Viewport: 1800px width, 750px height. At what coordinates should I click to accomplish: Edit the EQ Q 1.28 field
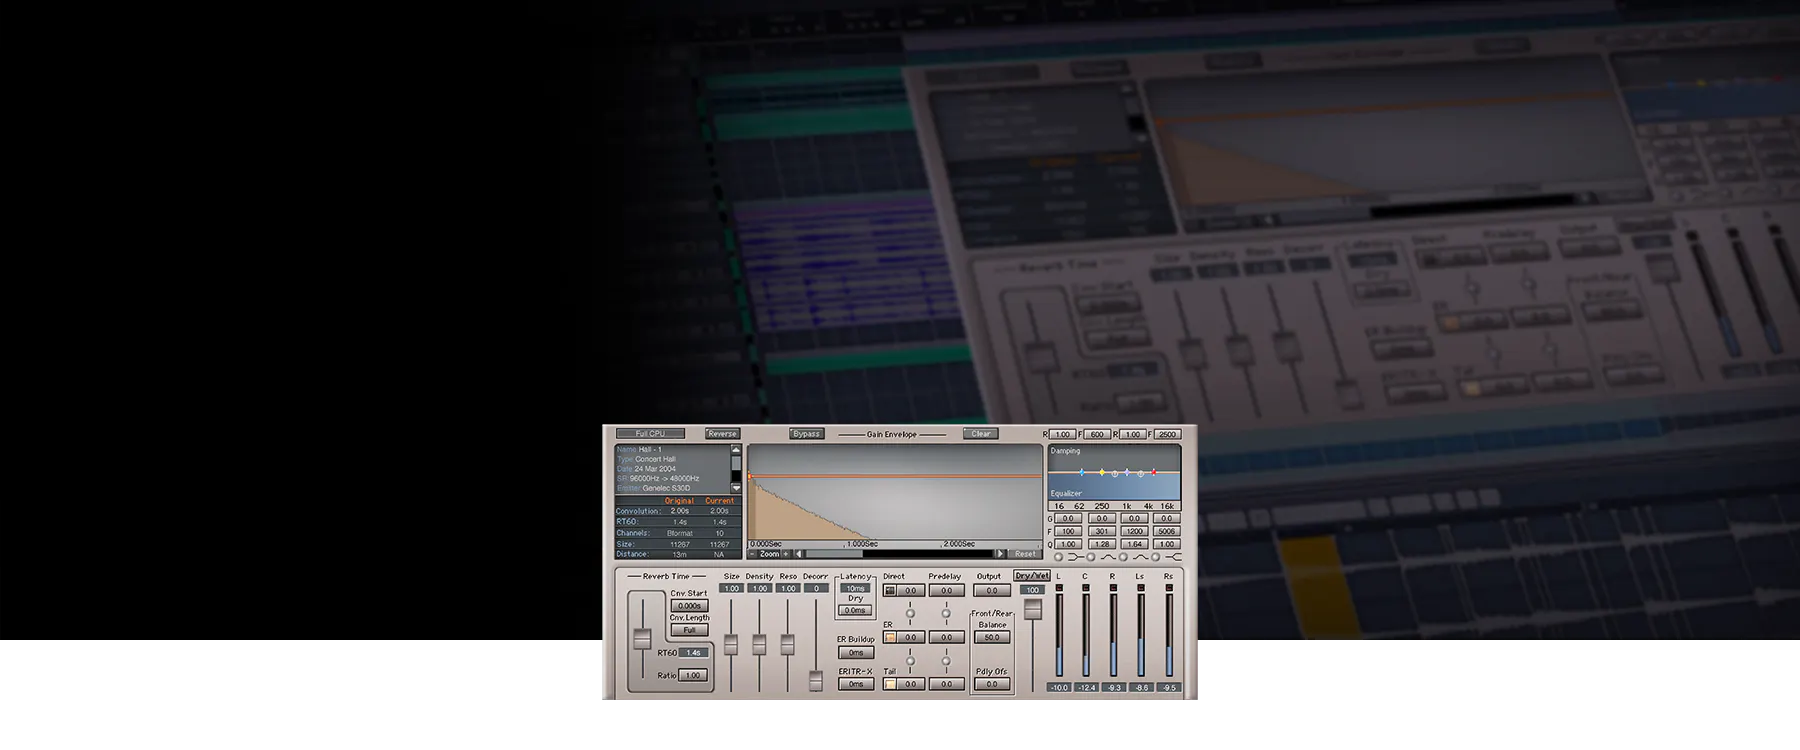click(1102, 544)
